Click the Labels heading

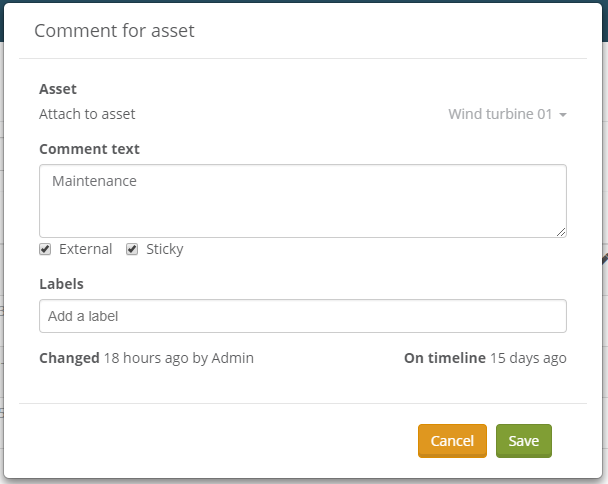click(61, 284)
